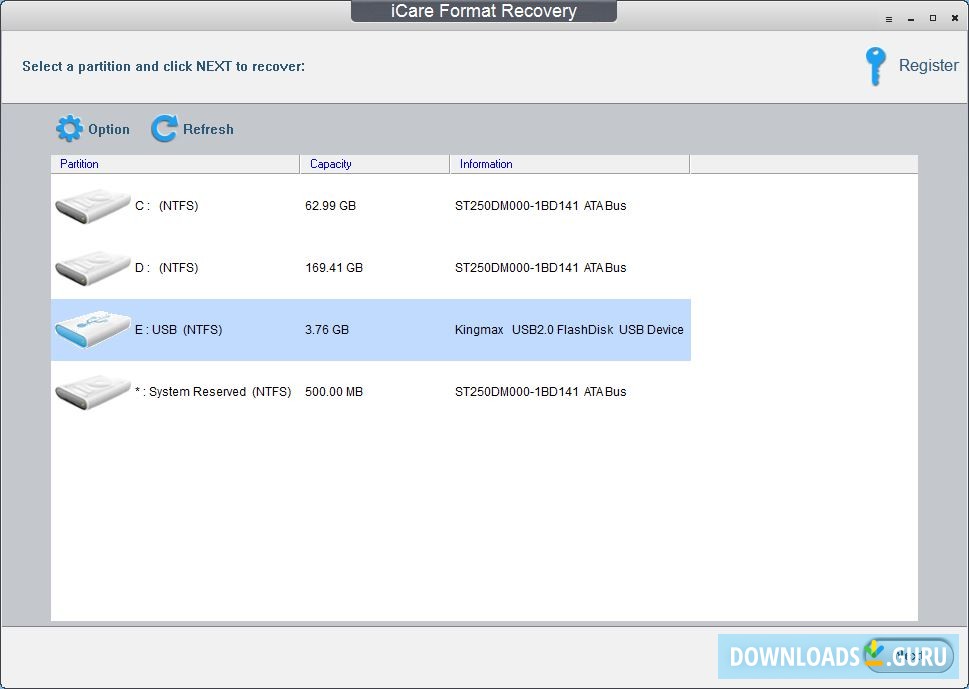Sort by the Information column header
Viewport: 969px width, 689px height.
pos(570,164)
